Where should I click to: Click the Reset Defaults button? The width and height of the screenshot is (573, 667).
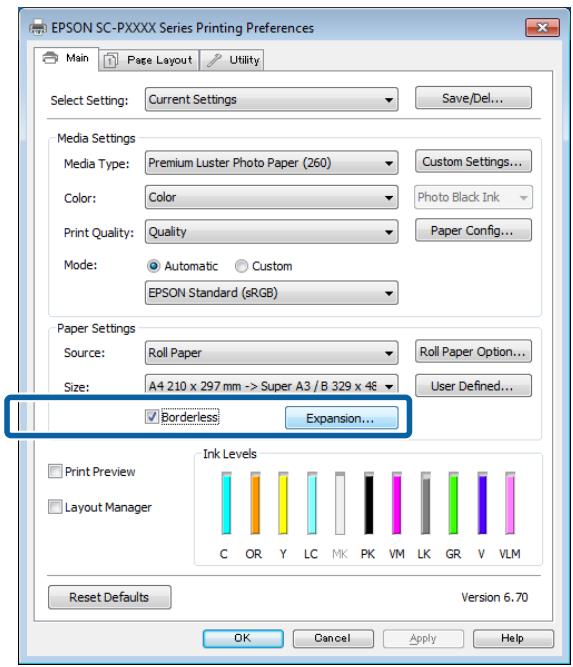[x=110, y=597]
